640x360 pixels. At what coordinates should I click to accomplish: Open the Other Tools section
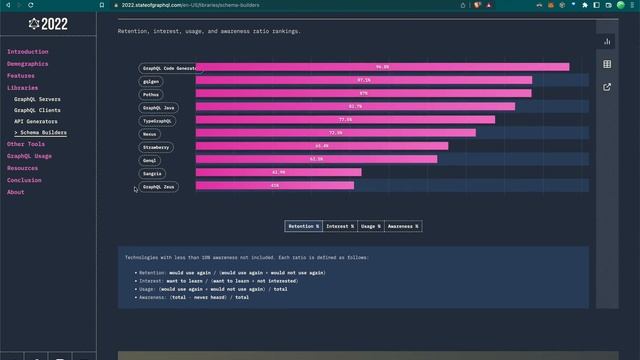pos(26,144)
